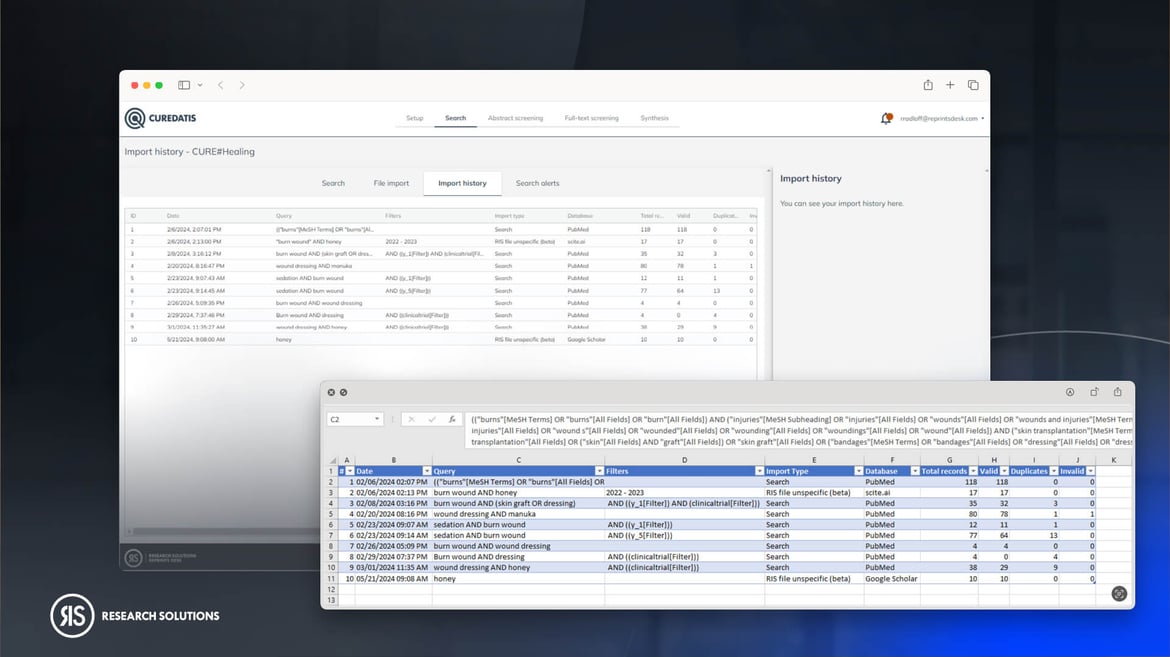1170x657 pixels.
Task: Open a new tab with plus icon
Action: click(x=950, y=85)
